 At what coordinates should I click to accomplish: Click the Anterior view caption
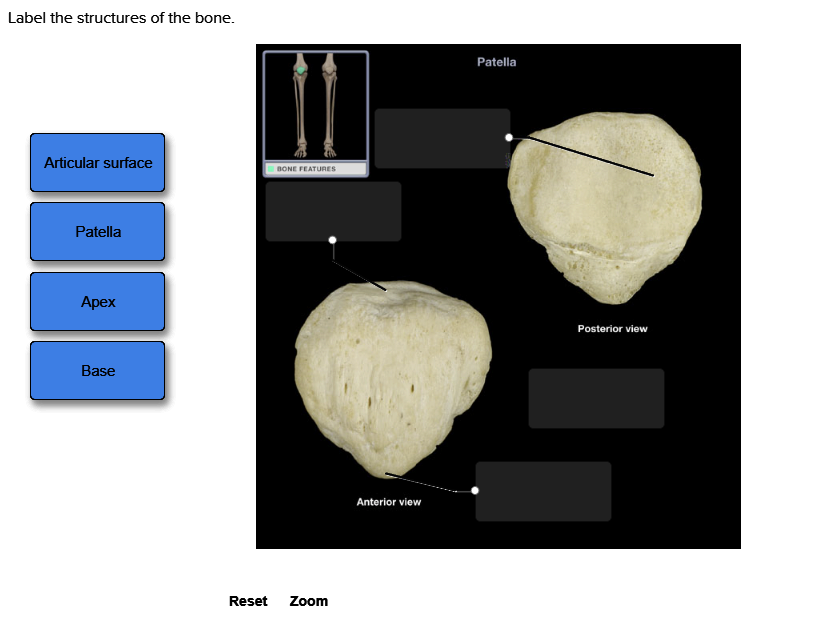(388, 502)
